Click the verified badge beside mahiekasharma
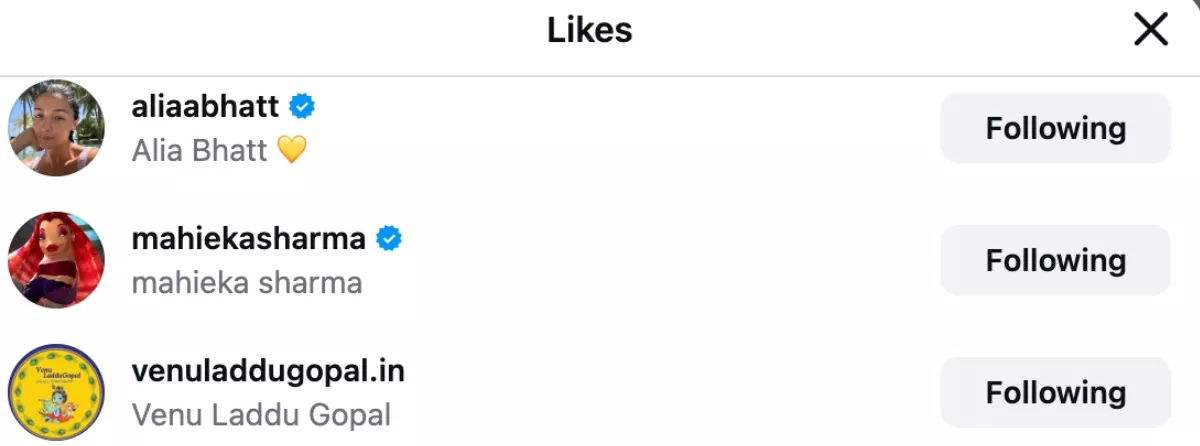The image size is (1200, 446). [x=388, y=239]
